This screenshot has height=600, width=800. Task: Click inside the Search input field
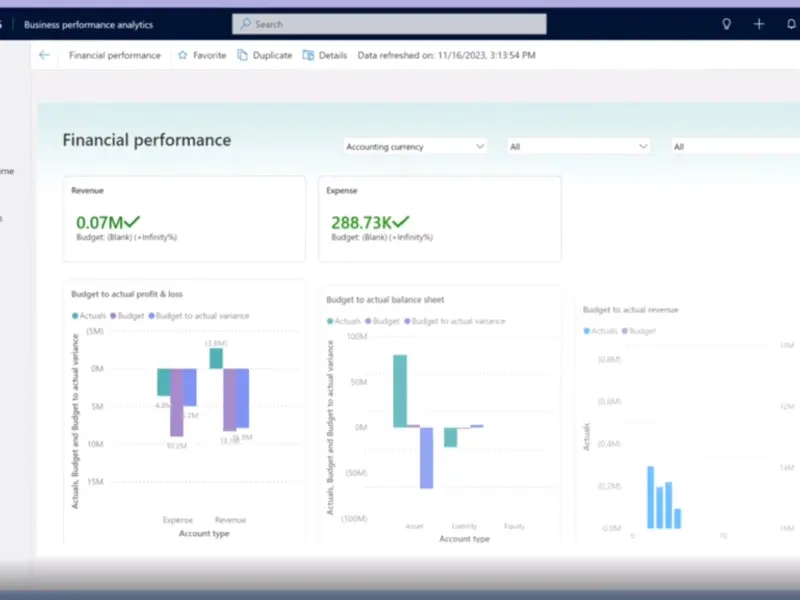(400, 24)
